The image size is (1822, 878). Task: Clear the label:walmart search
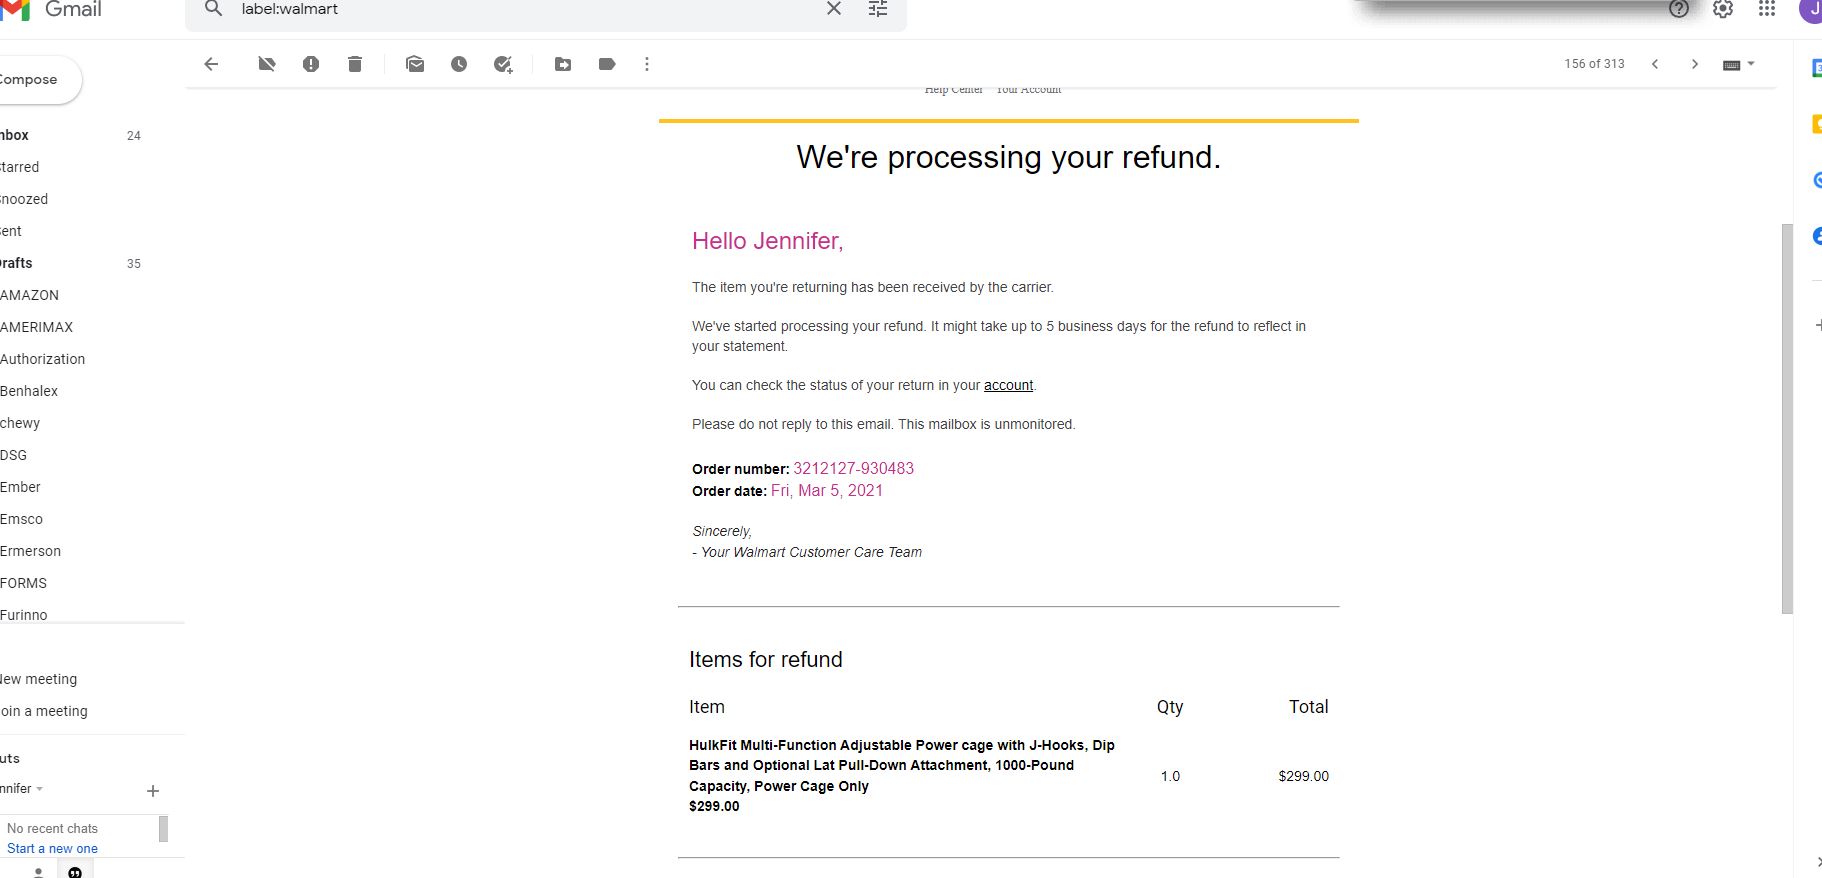point(834,9)
